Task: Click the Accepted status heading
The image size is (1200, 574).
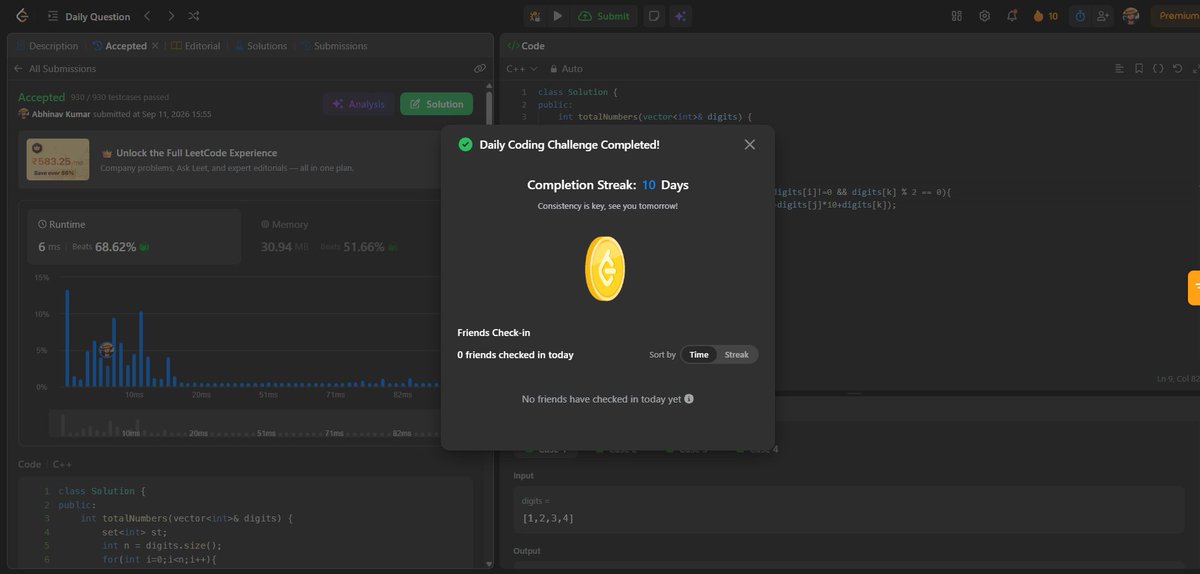Action: (x=41, y=97)
